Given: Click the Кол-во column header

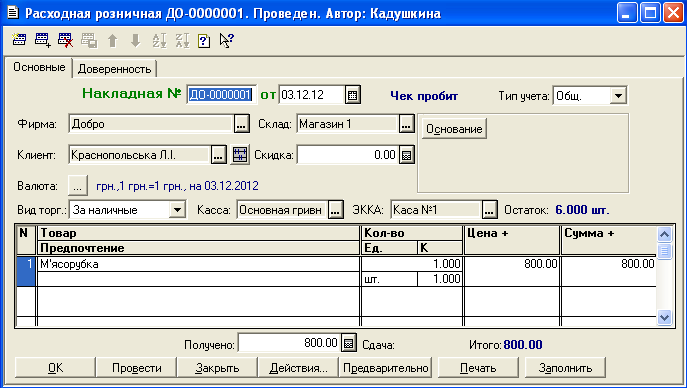Looking at the screenshot, I should coord(412,233).
